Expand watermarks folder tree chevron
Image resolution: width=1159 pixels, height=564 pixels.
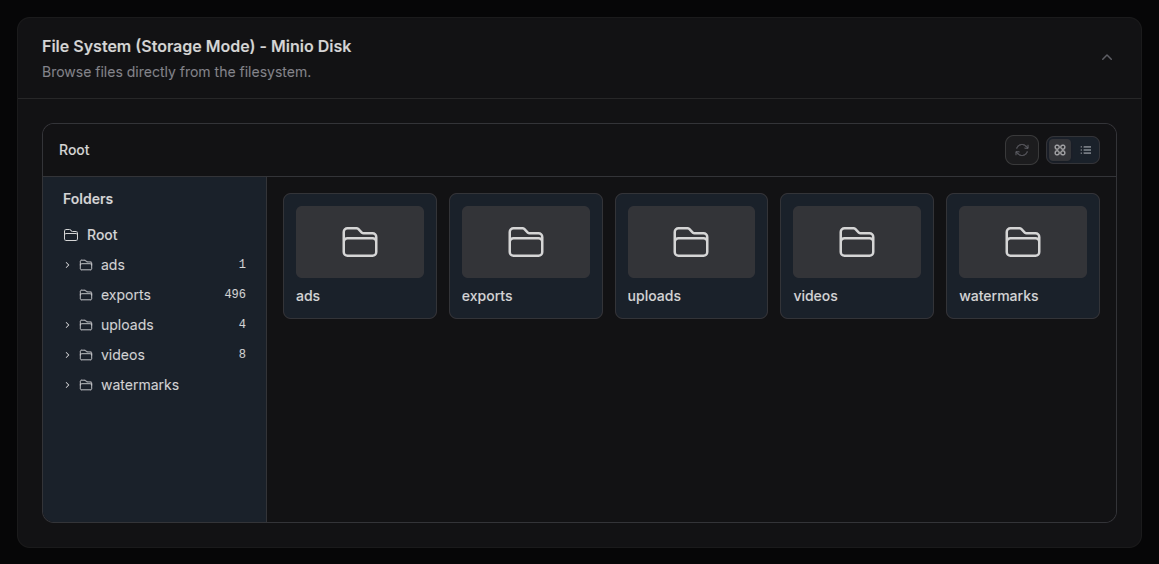coord(67,385)
